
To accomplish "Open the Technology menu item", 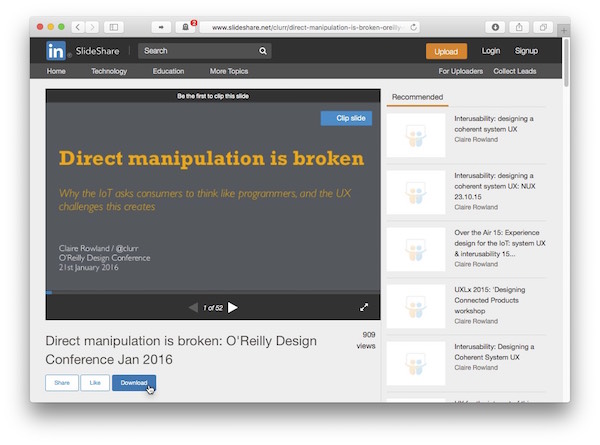I will pos(109,71).
